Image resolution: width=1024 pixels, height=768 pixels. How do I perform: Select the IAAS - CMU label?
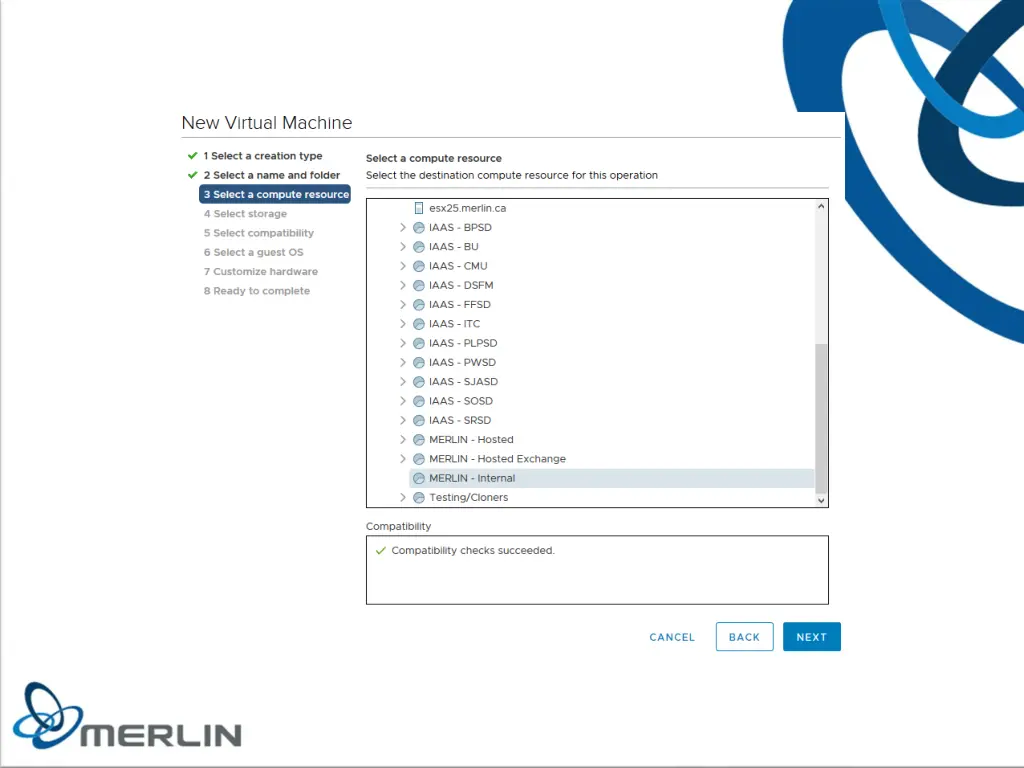(458, 266)
